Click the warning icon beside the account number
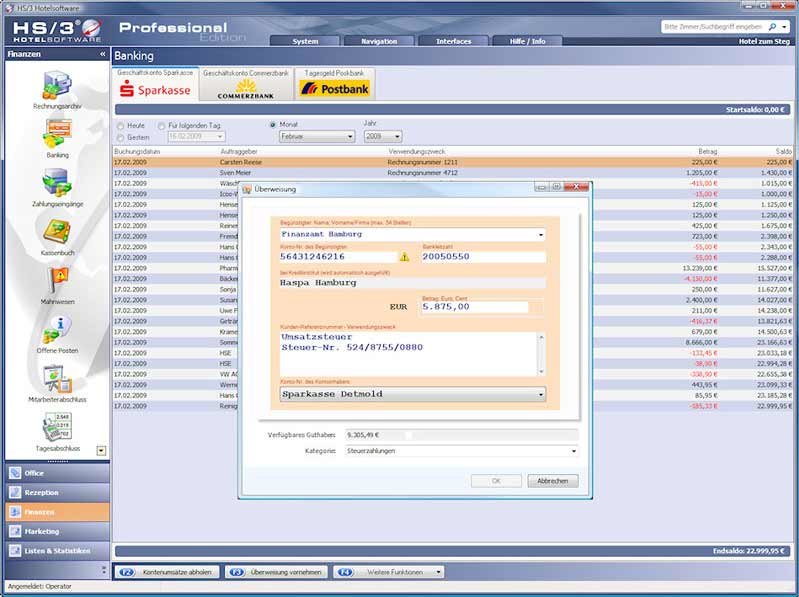Screen dimensions: 799x597 coord(405,257)
